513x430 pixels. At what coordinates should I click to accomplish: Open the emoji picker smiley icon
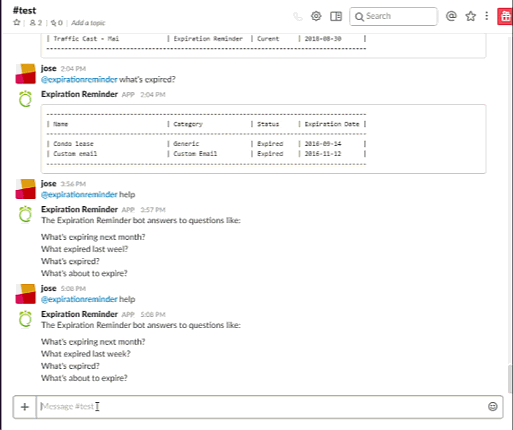[493, 406]
